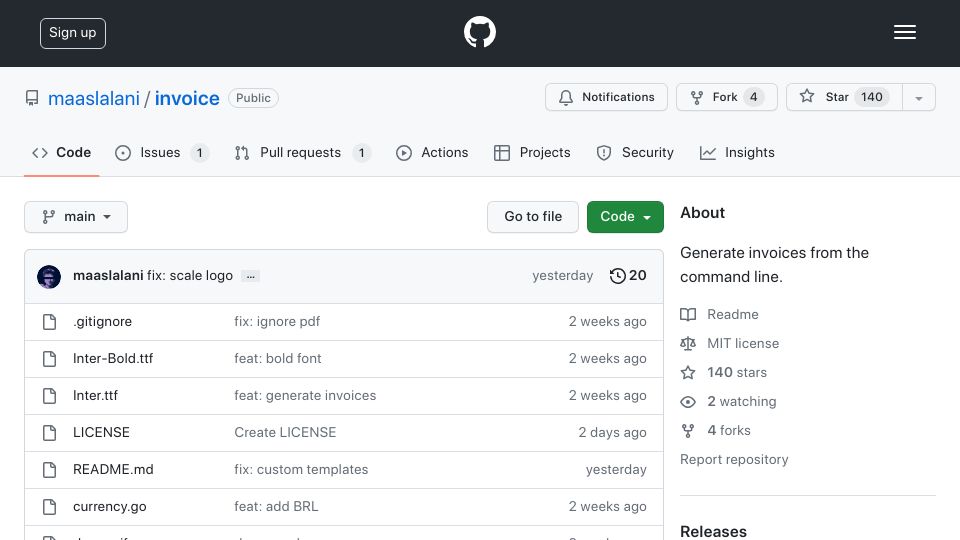This screenshot has height=540, width=960.
Task: Click the Go to file button
Action: (533, 217)
